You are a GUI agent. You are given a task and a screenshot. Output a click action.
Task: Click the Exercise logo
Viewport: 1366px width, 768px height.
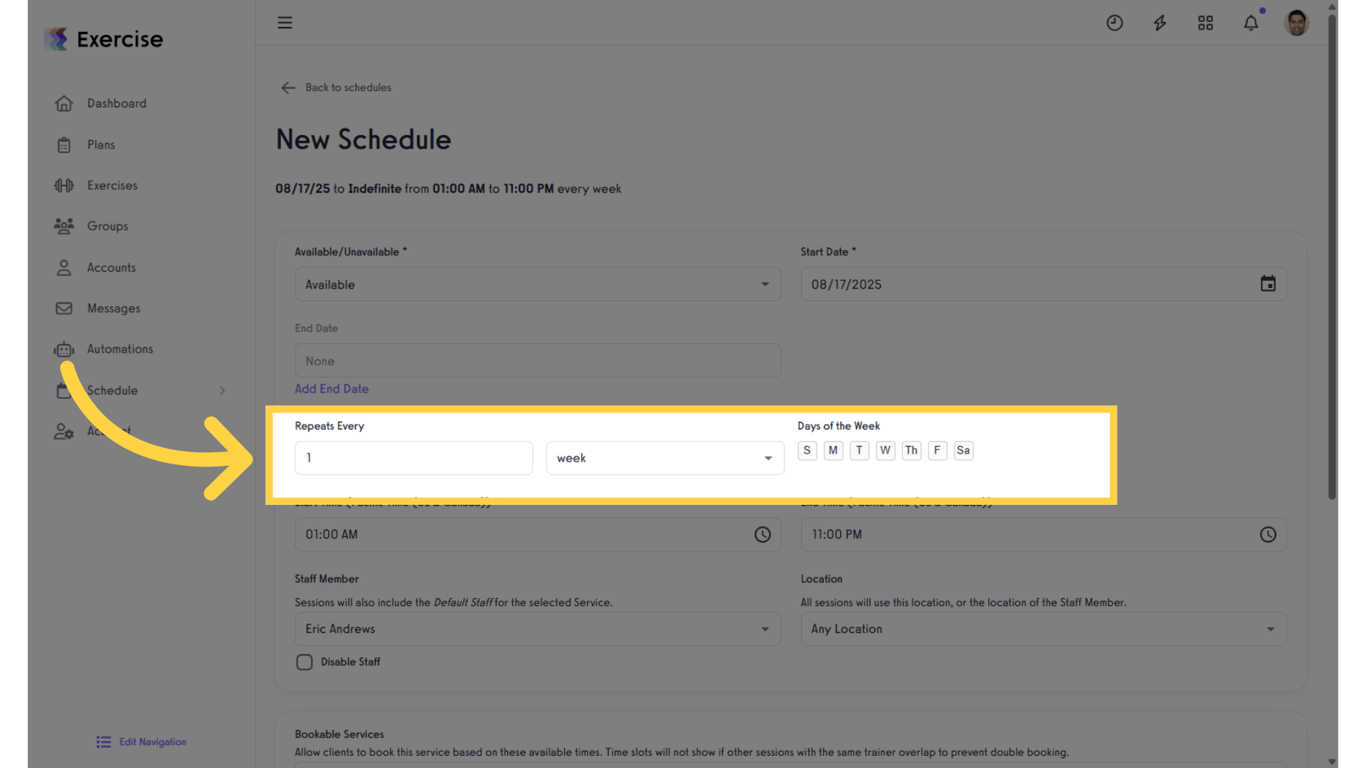pyautogui.click(x=103, y=39)
